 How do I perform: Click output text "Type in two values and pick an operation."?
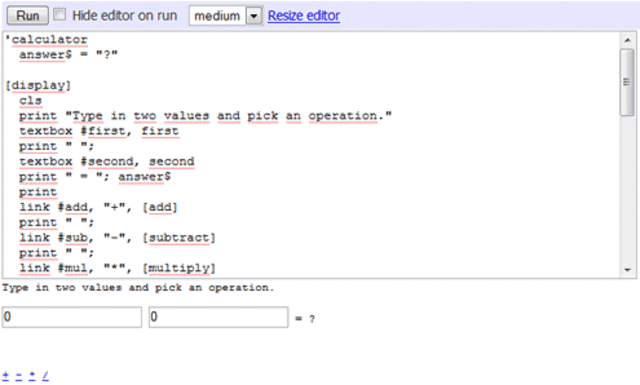click(x=138, y=288)
